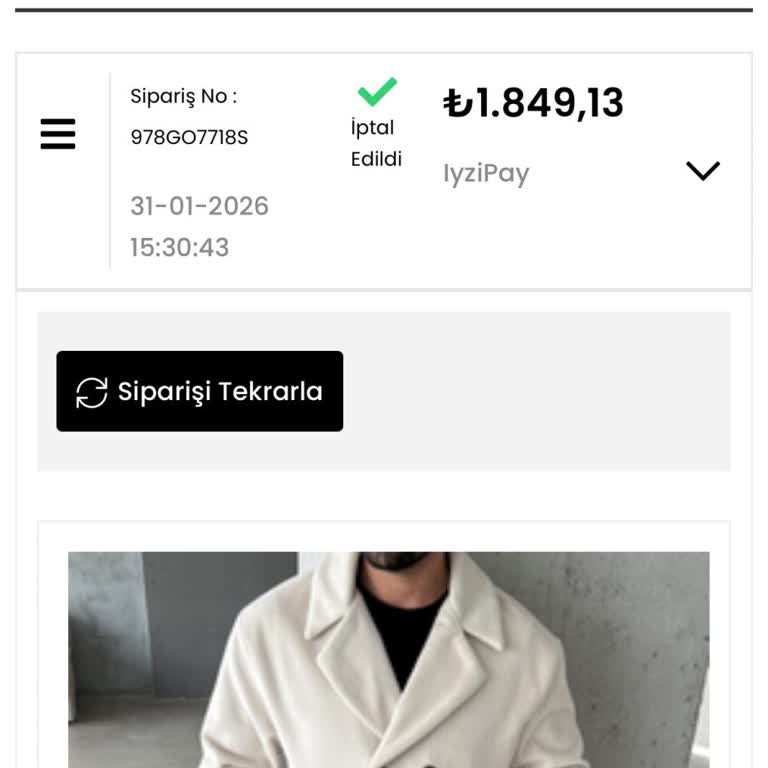This screenshot has height=768, width=768.
Task: Click the circular arrows repeat icon
Action: tap(91, 392)
